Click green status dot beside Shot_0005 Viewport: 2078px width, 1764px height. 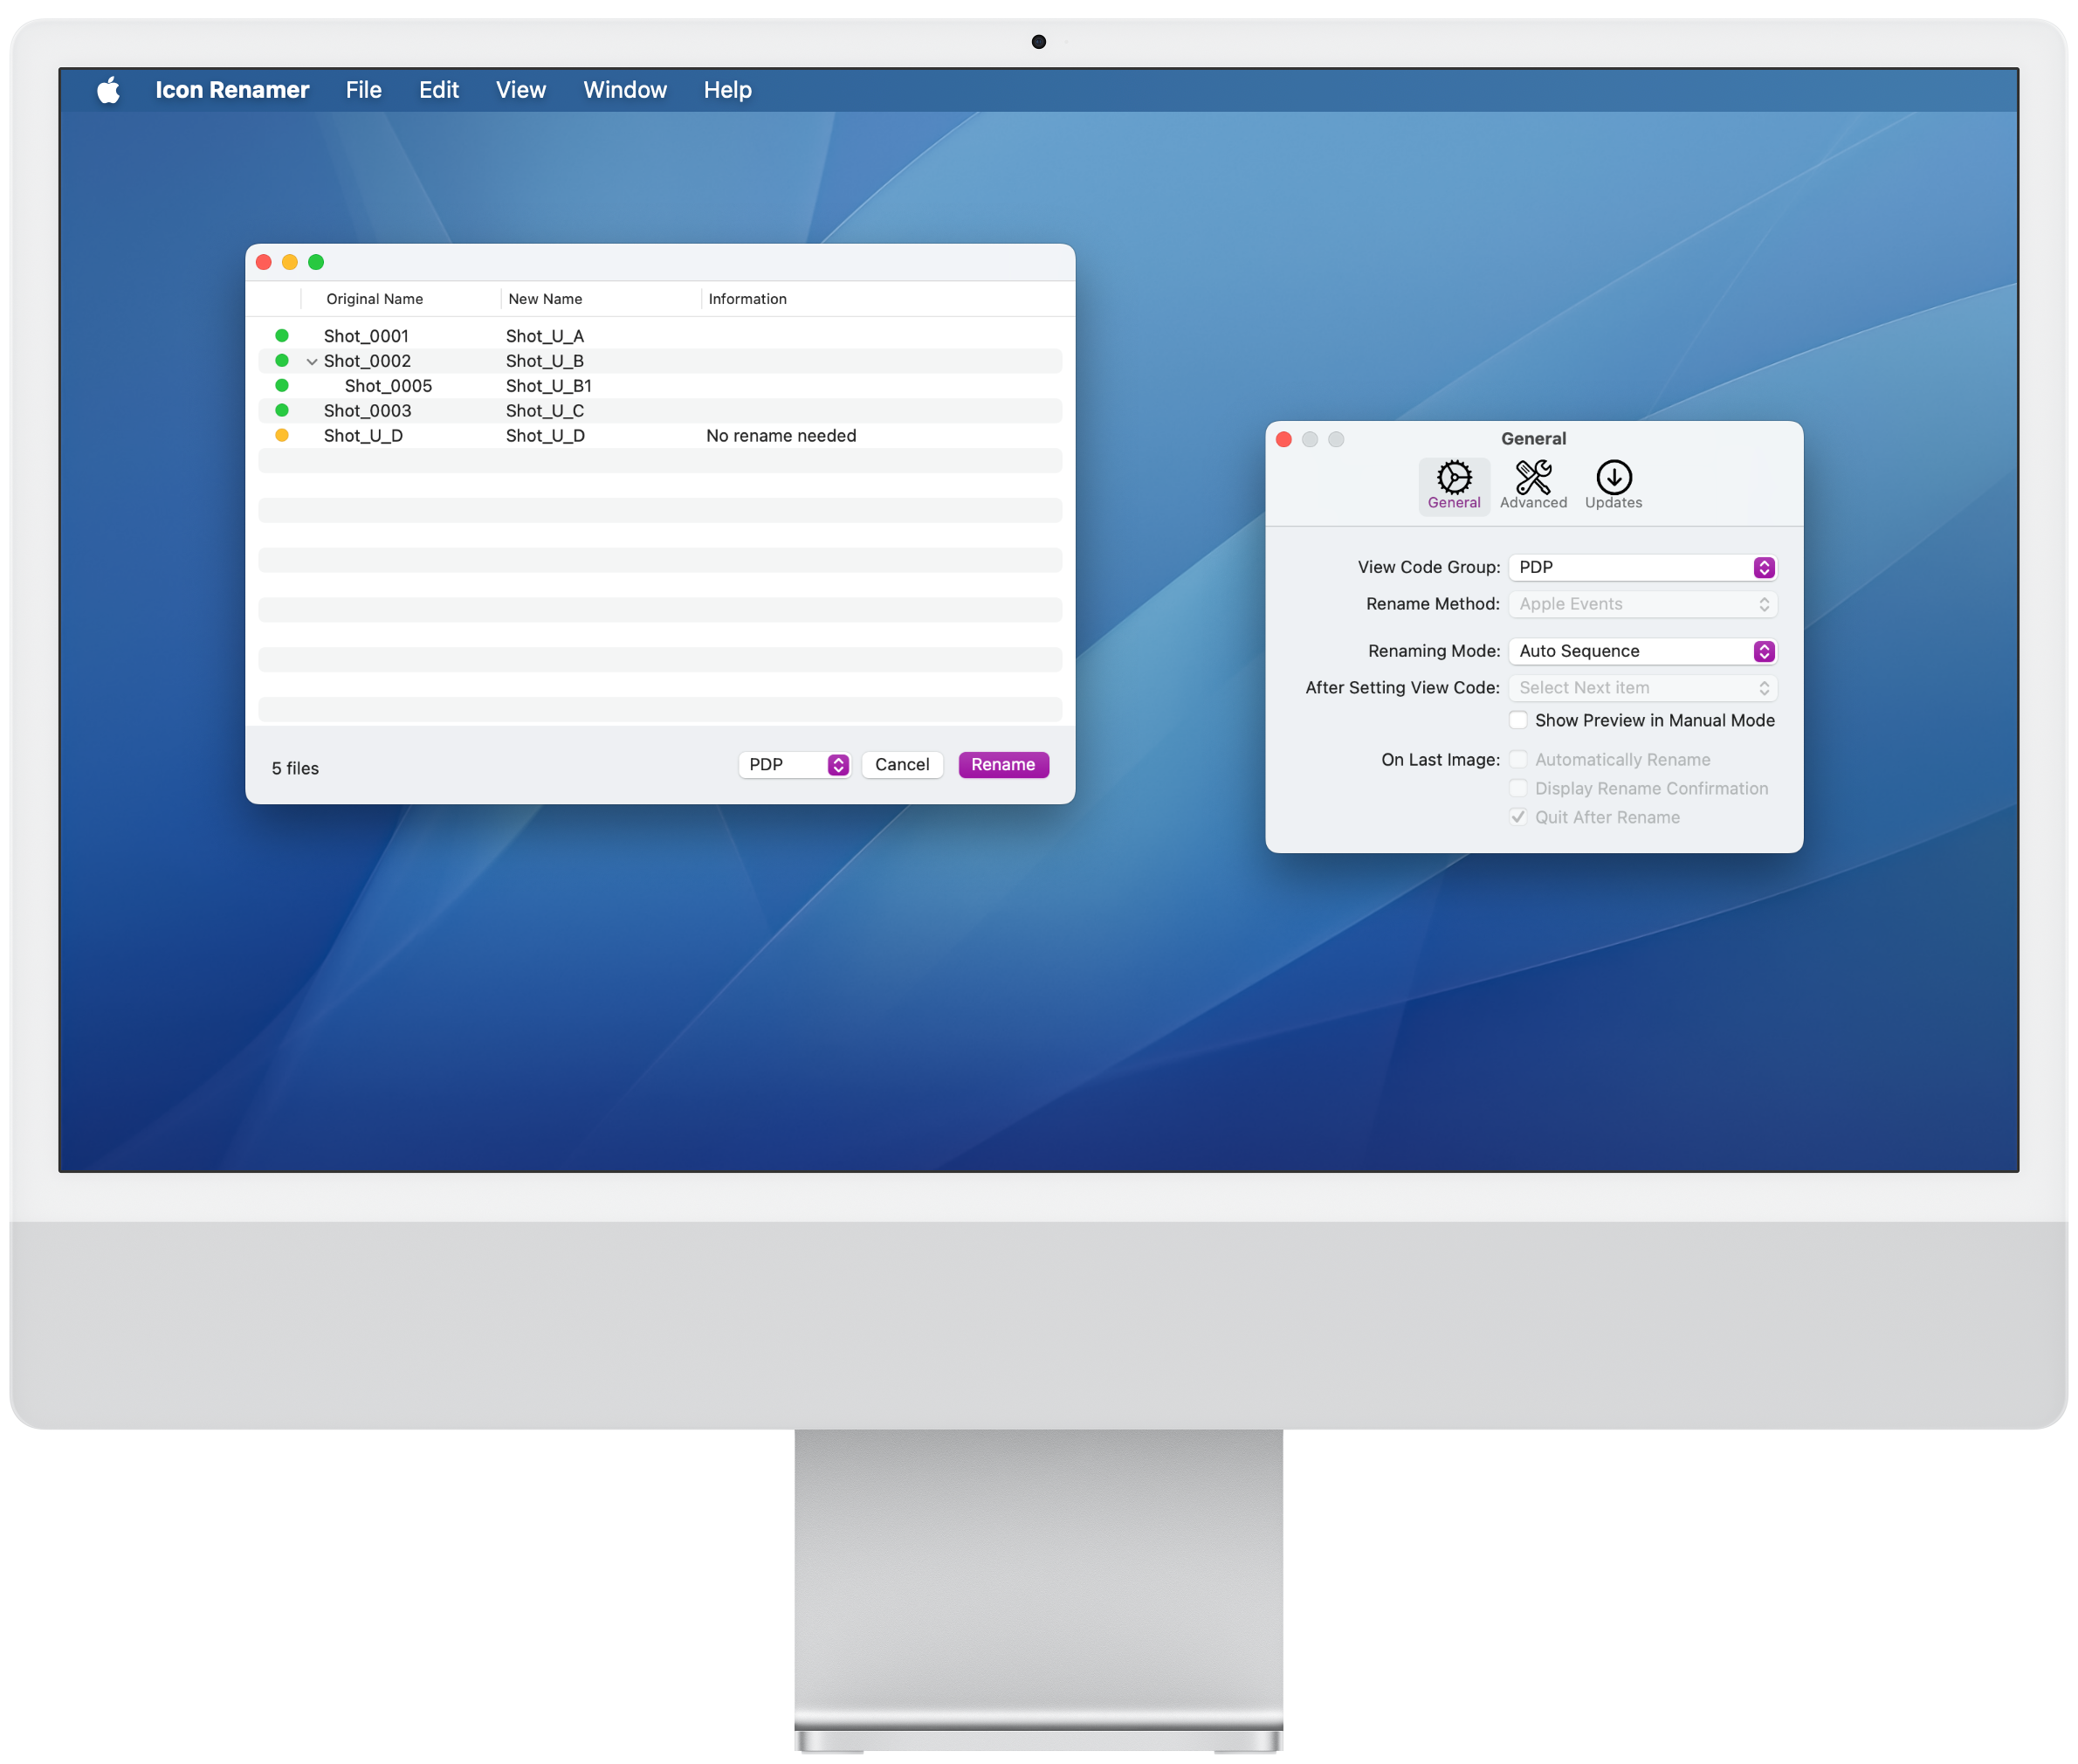[x=282, y=385]
